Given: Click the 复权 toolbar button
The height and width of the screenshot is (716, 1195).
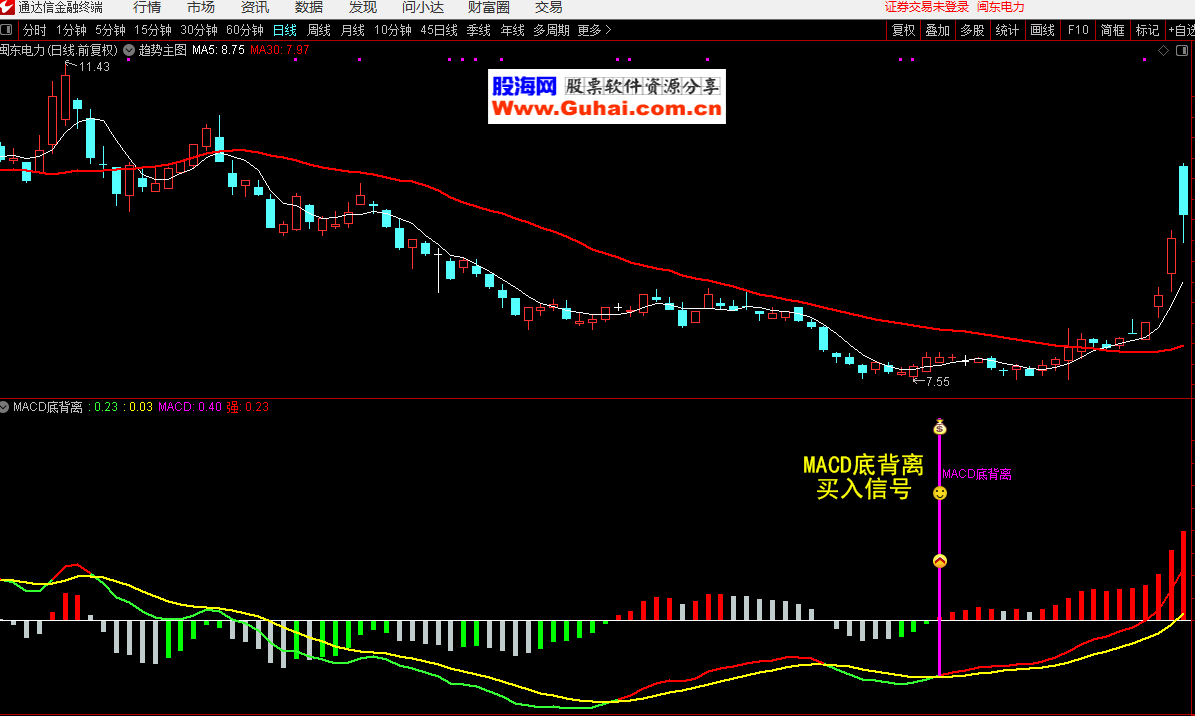Looking at the screenshot, I should (x=903, y=31).
